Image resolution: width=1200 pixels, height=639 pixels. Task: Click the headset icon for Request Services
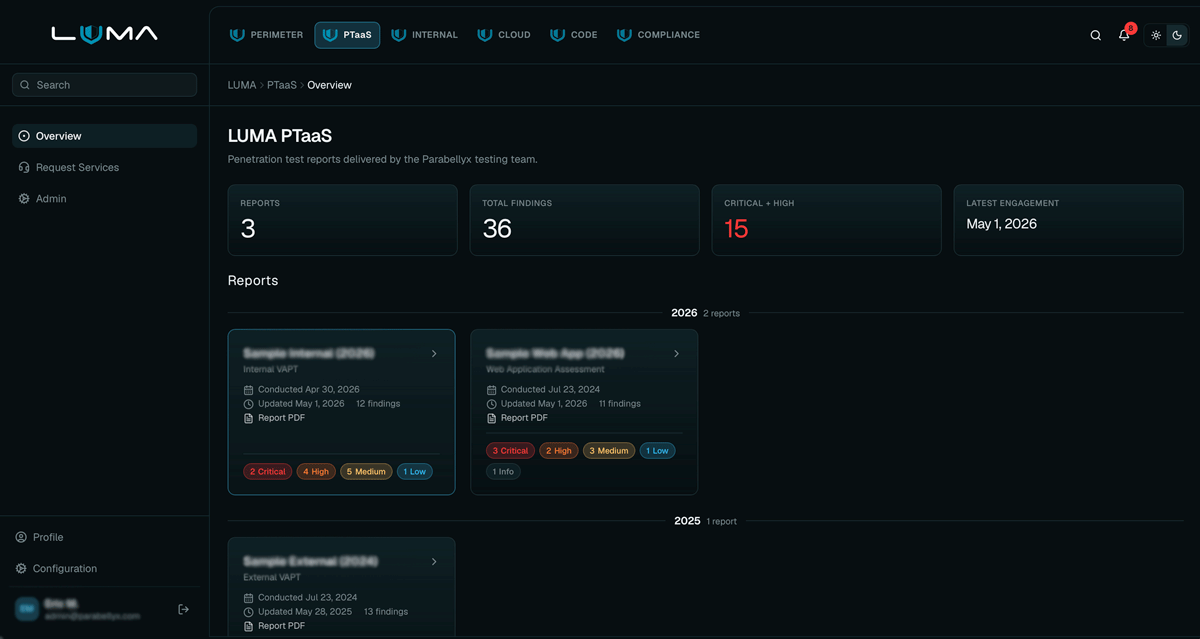(24, 167)
